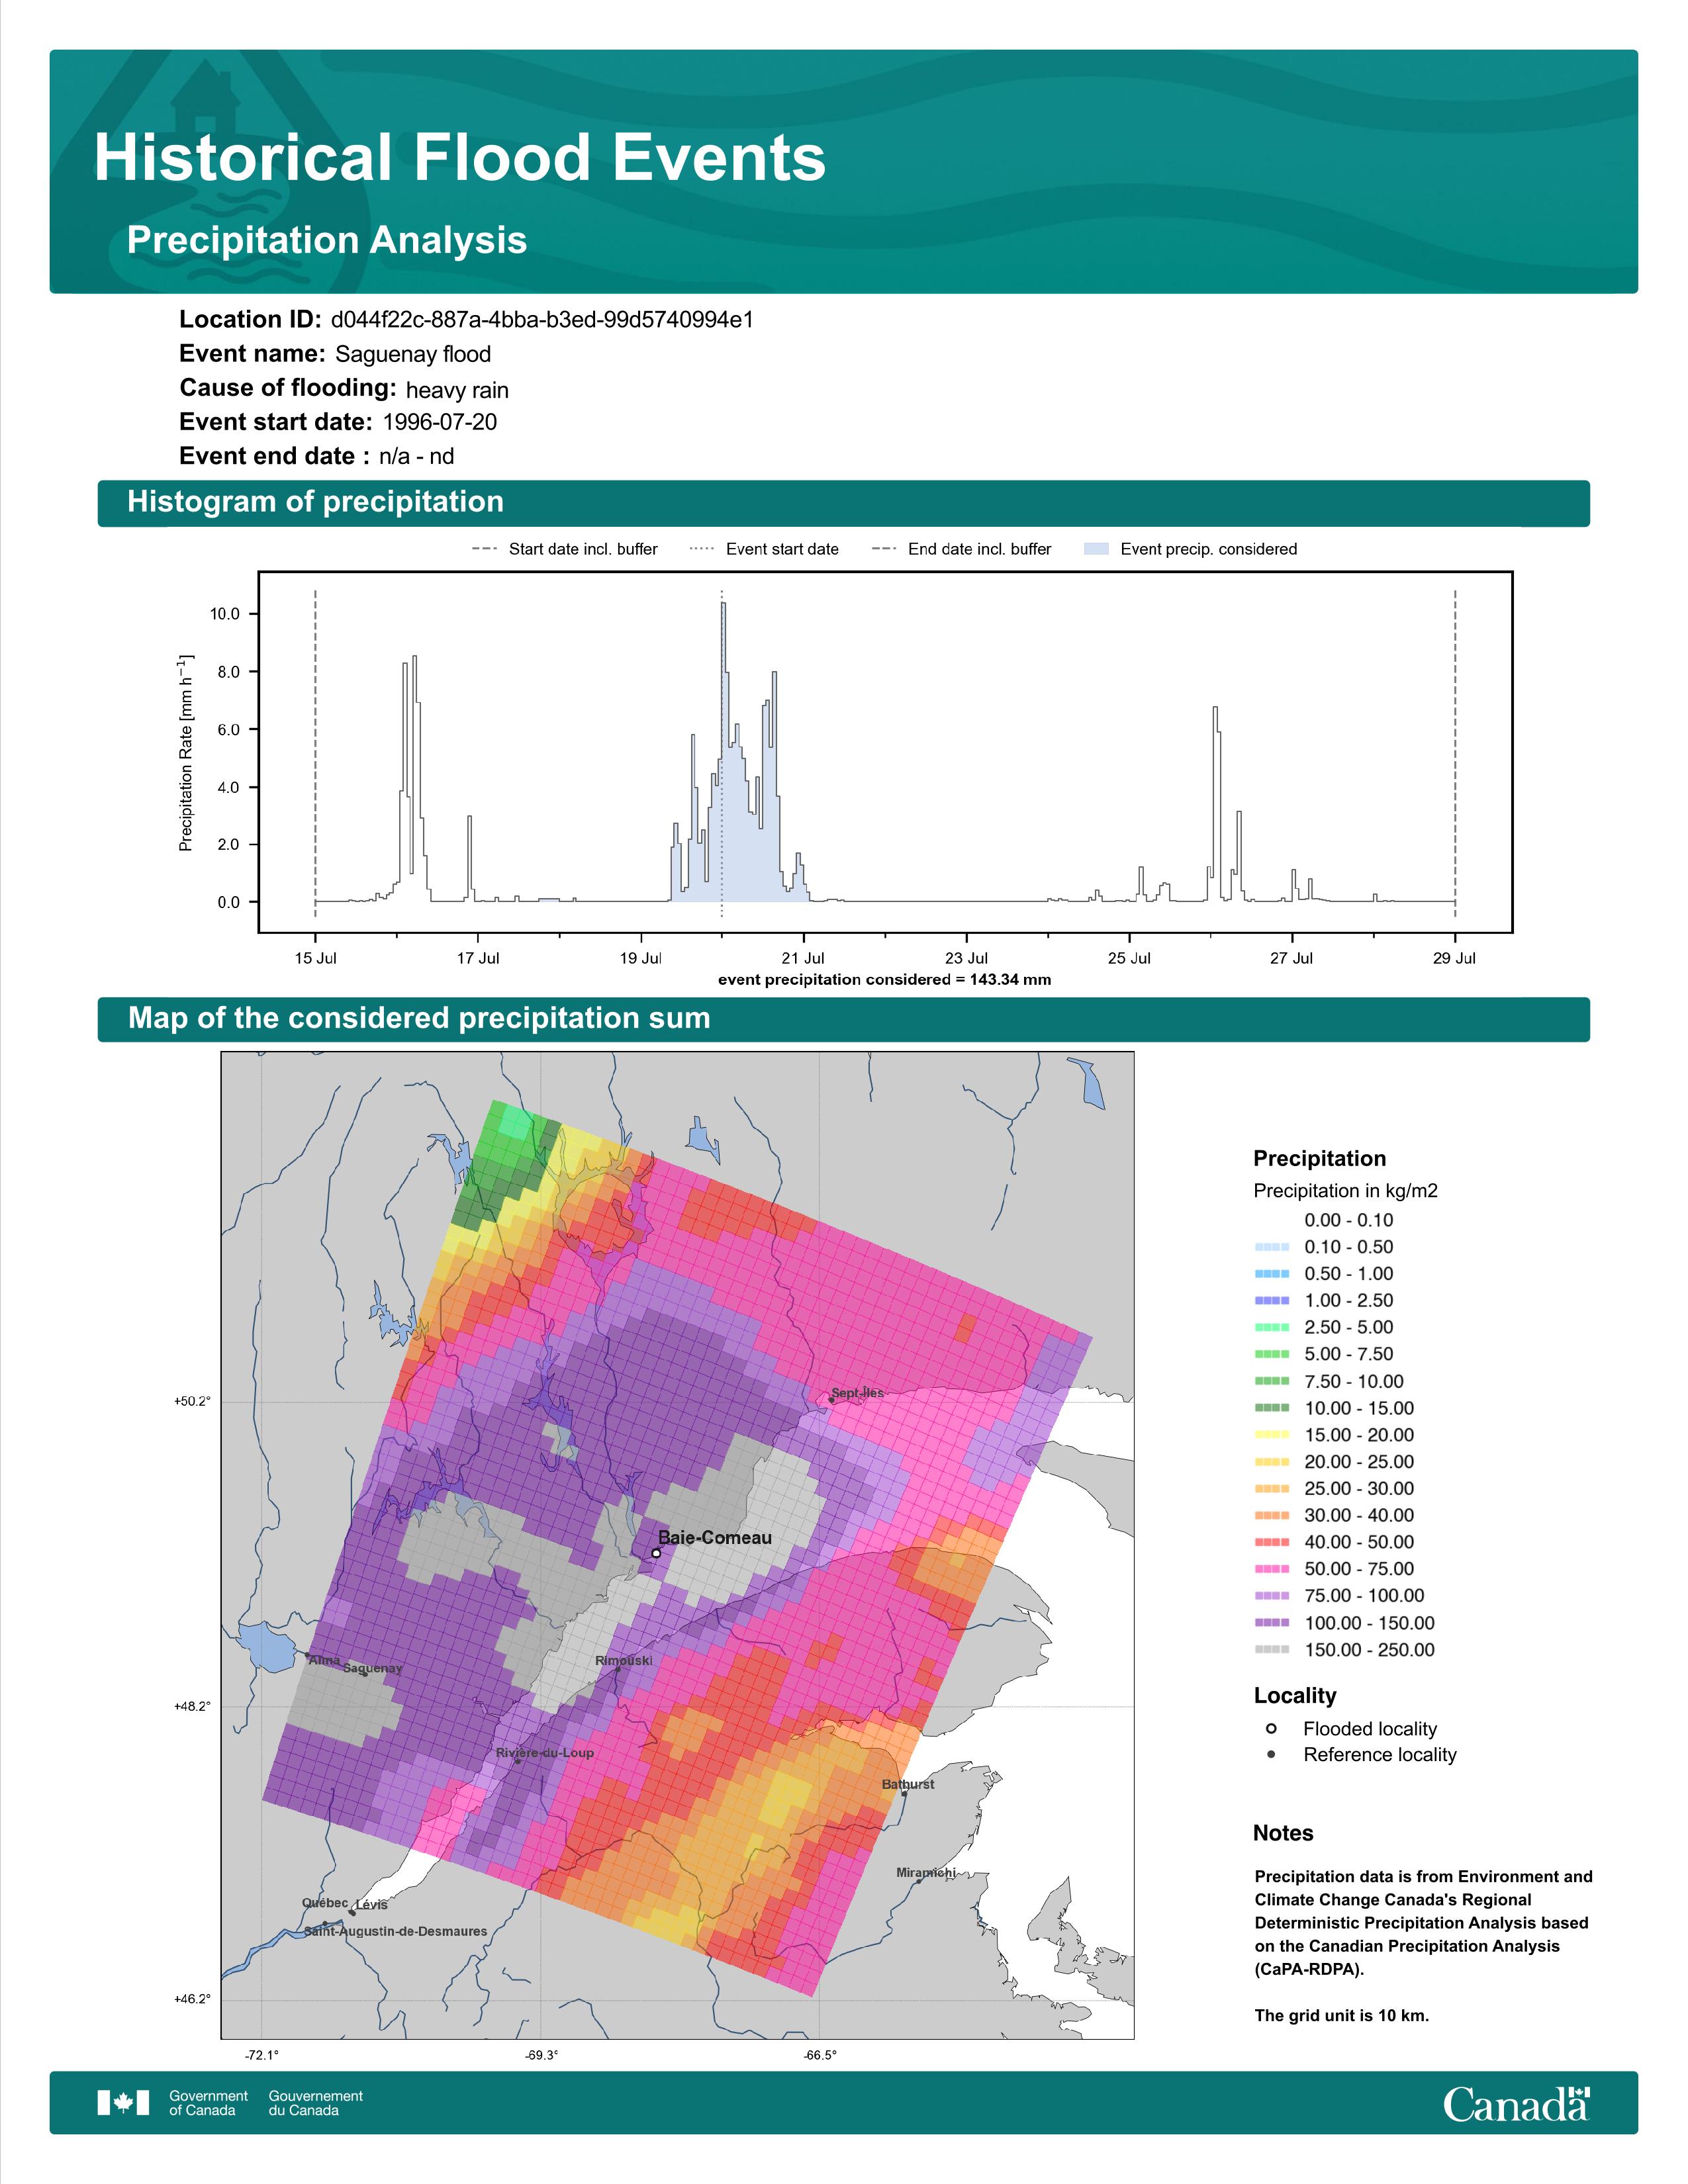The width and height of the screenshot is (1688, 2184).
Task: Click the Canadian flag icon in footer
Action: tap(123, 2103)
